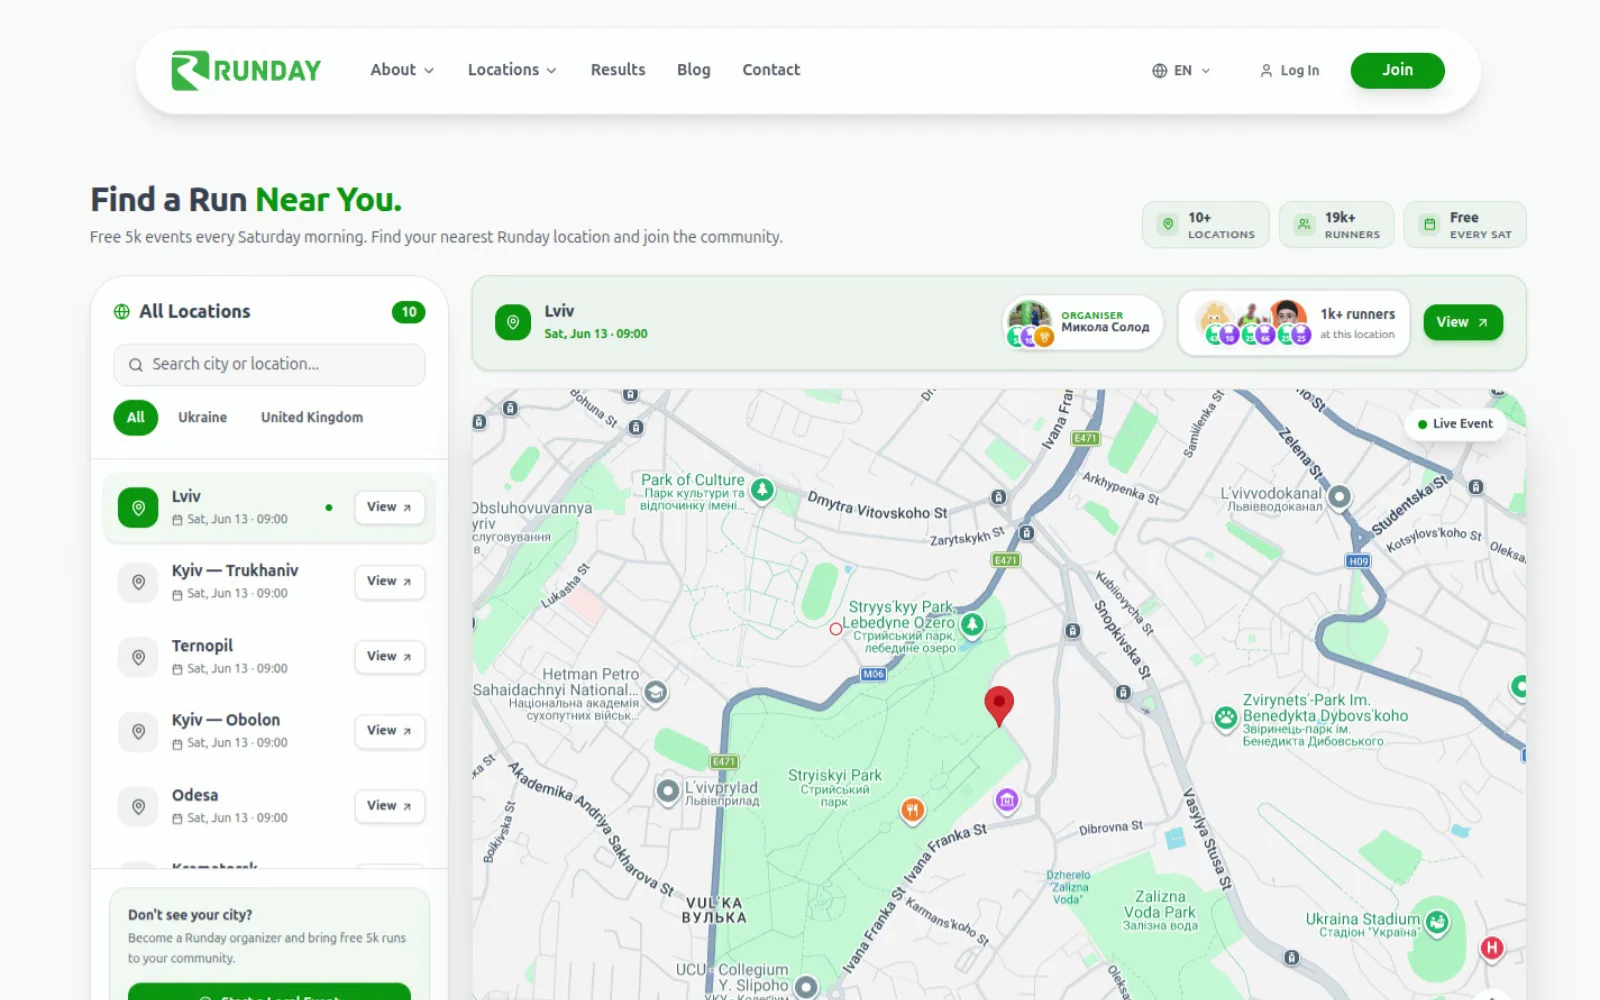Click the Free Every Sat badge

pyautogui.click(x=1465, y=225)
